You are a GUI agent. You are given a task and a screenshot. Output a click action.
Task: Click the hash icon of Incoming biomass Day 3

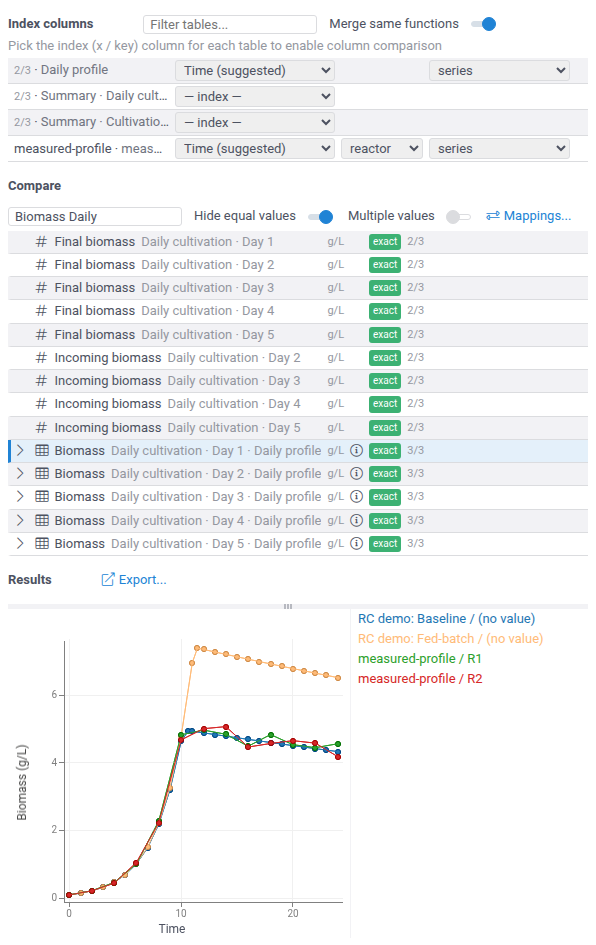pyautogui.click(x=41, y=380)
